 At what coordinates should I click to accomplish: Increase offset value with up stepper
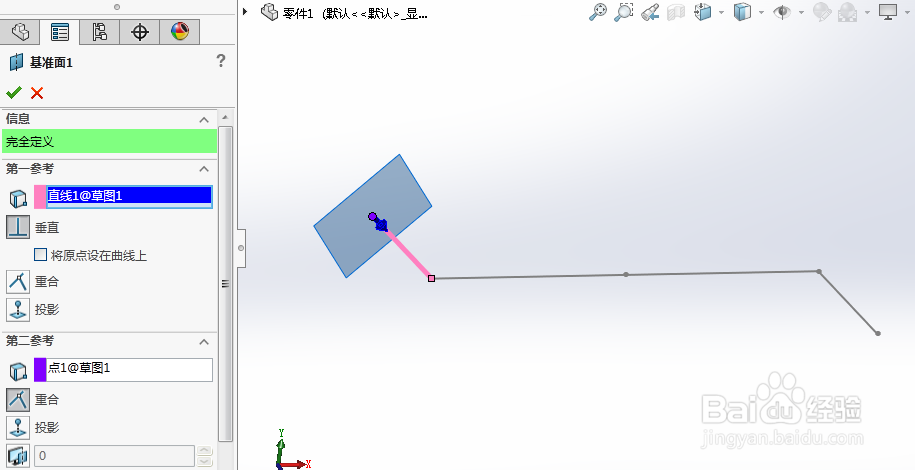tap(204, 450)
